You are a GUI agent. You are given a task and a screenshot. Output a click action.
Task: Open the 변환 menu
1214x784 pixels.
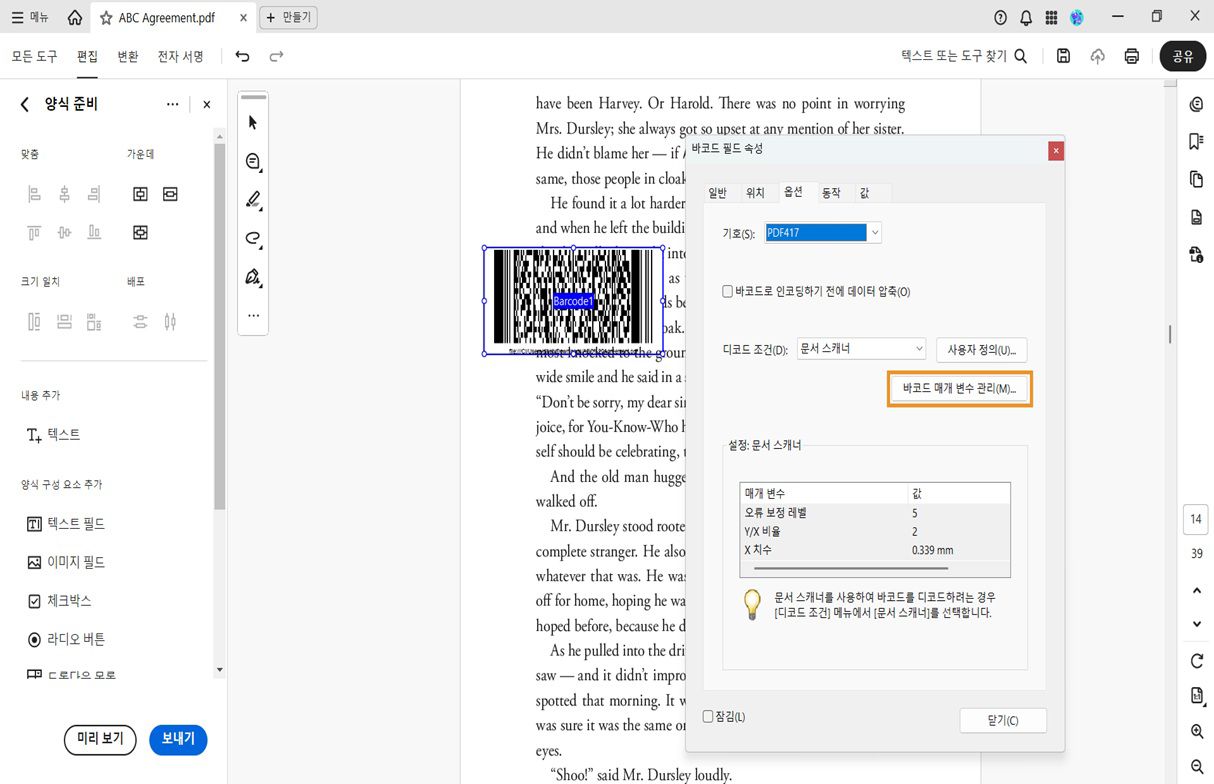click(128, 56)
